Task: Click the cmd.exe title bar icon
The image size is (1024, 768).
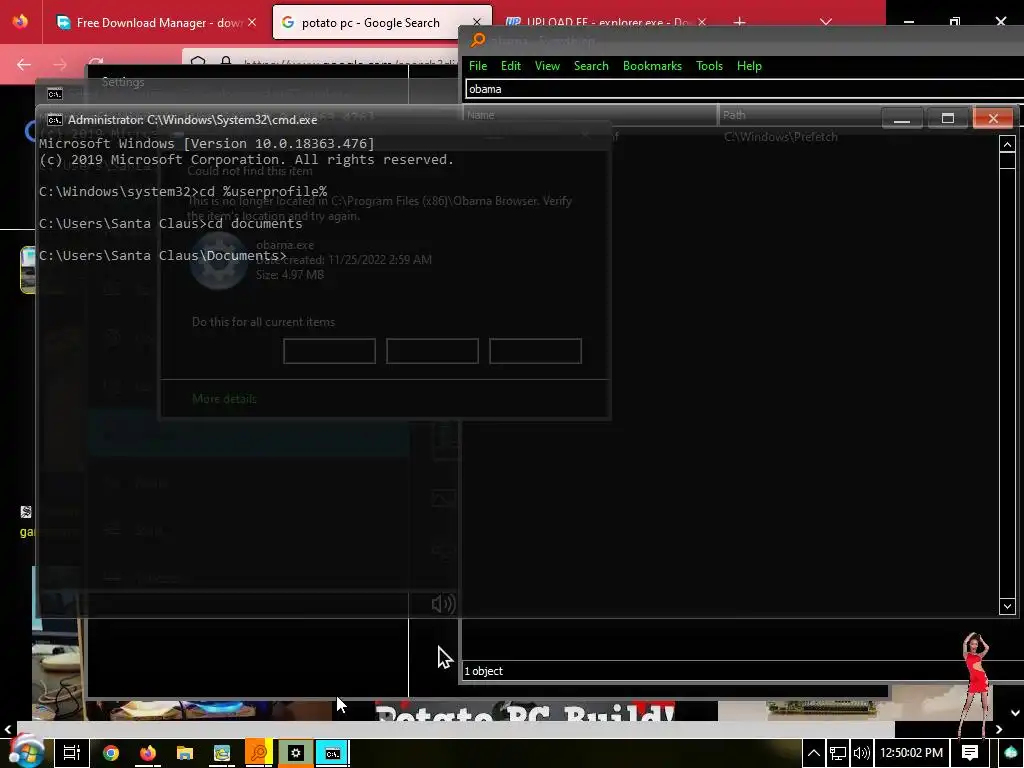Action: 55,120
